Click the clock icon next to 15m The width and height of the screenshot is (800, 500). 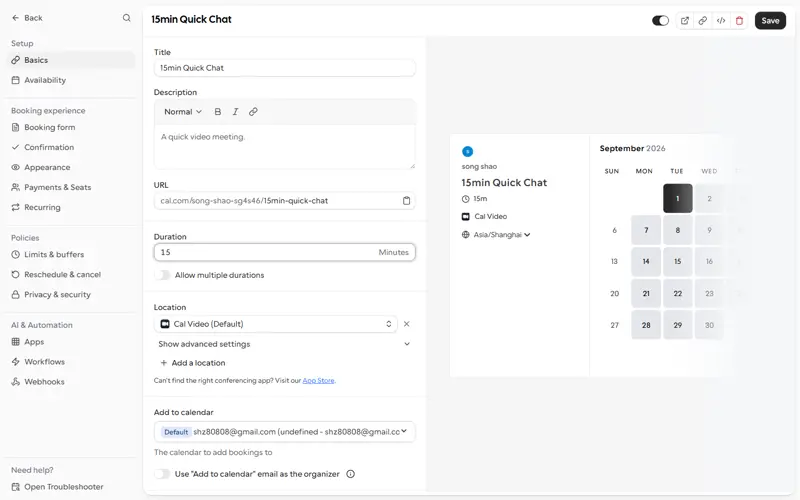465,199
